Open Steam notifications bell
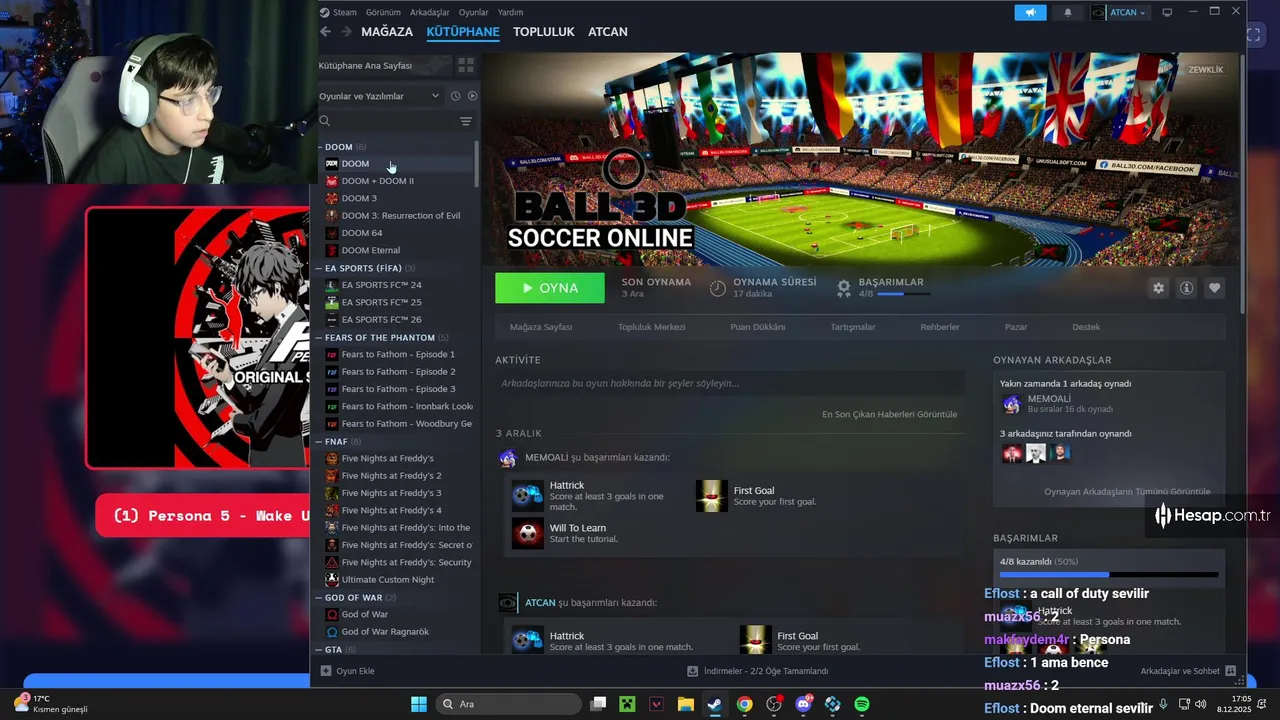The image size is (1280, 720). tap(1067, 12)
